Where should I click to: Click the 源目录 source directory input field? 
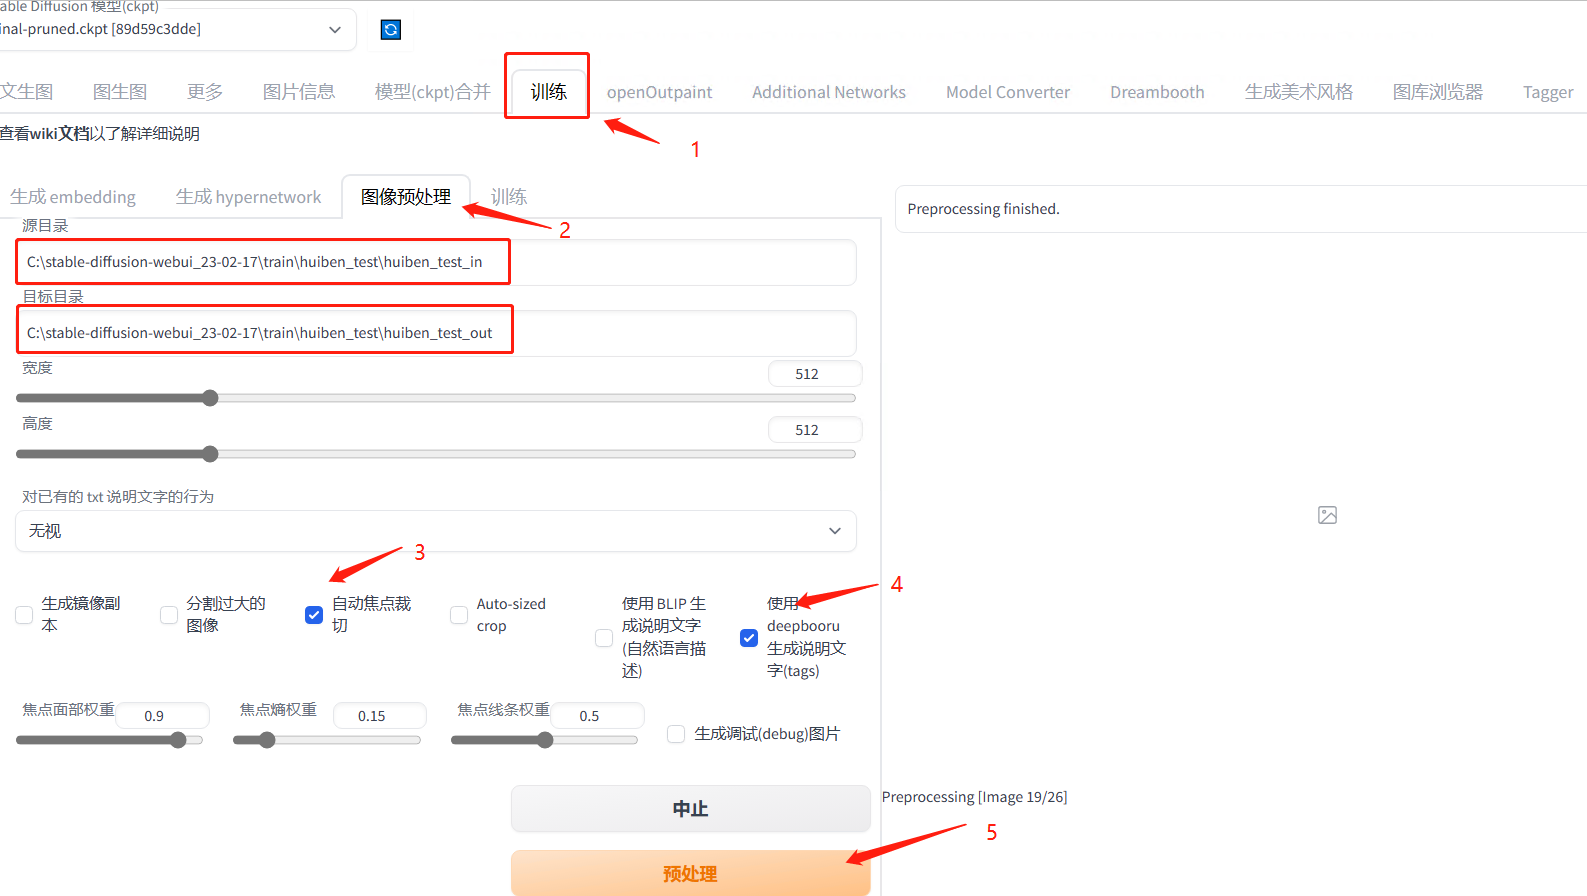[435, 262]
